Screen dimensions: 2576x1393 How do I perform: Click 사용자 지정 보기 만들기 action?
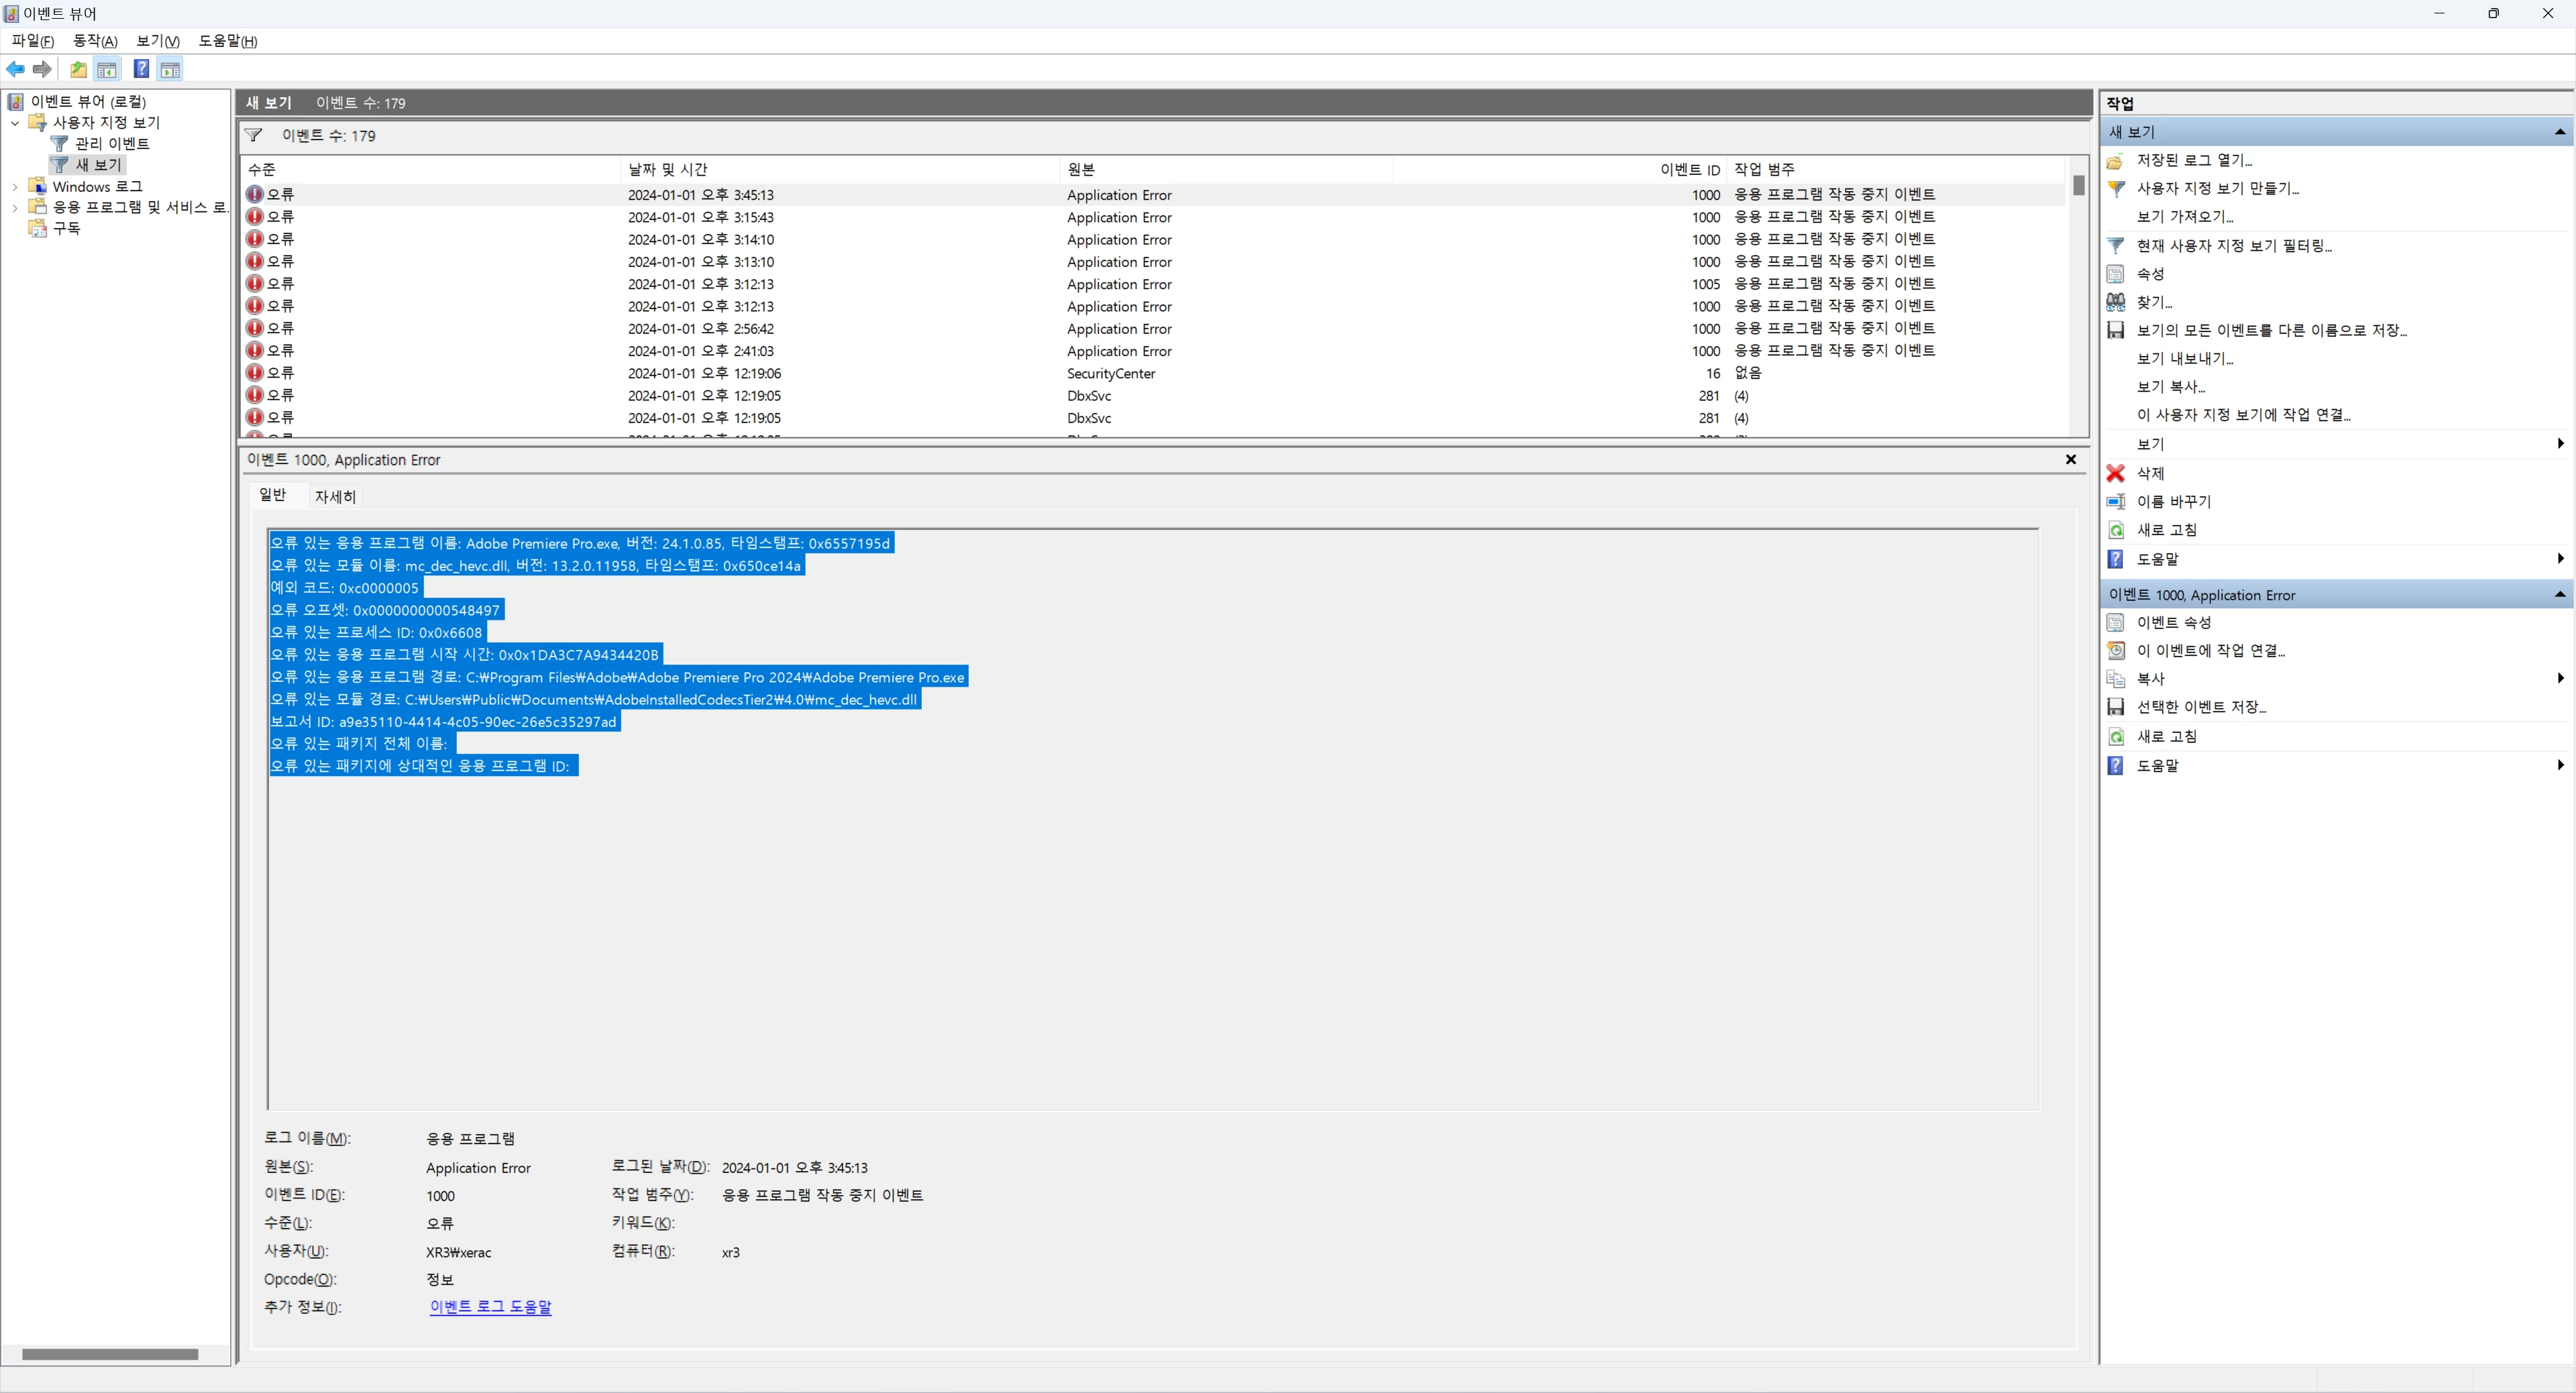coord(2217,188)
